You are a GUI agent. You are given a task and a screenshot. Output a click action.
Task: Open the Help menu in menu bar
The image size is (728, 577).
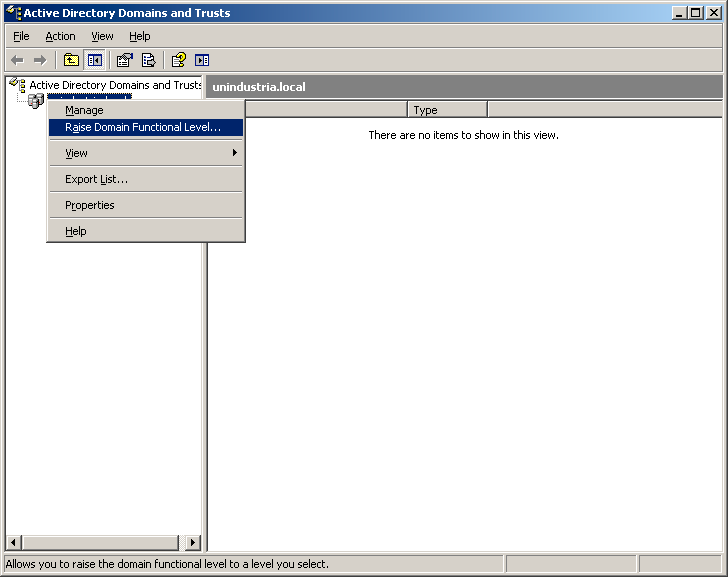click(140, 36)
